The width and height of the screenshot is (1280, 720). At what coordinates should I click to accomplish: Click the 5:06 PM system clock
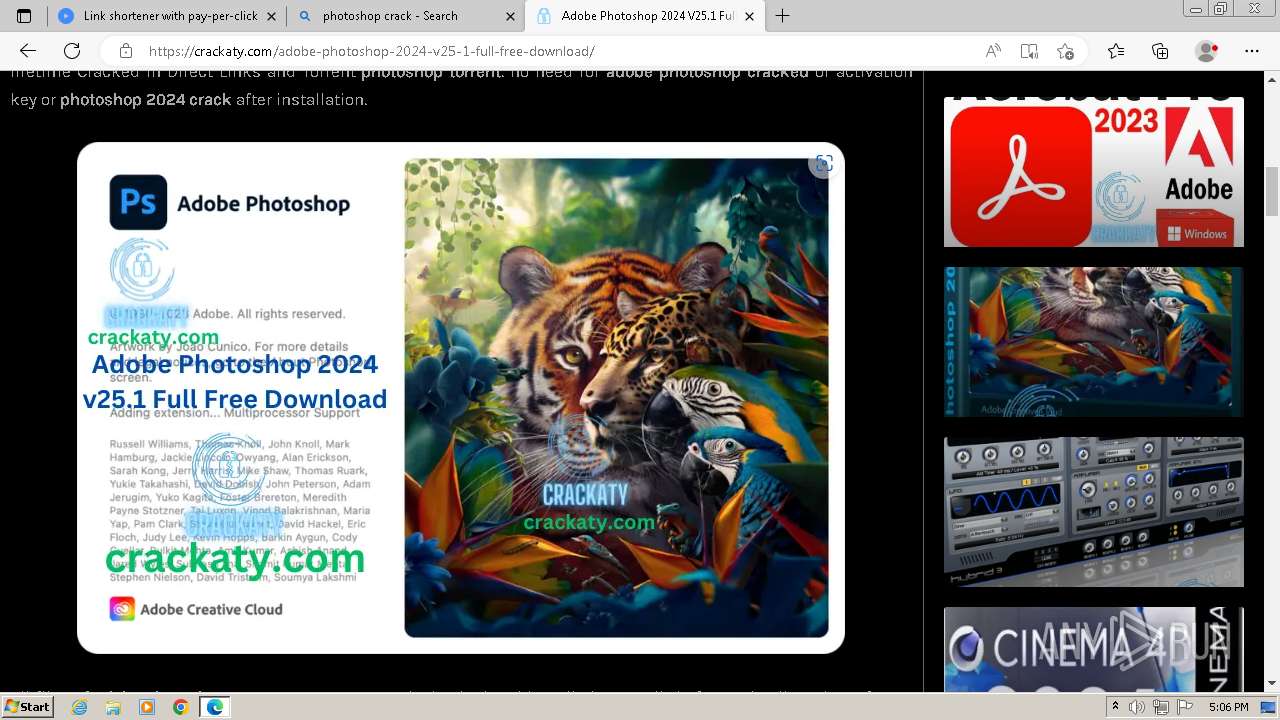coord(1228,707)
